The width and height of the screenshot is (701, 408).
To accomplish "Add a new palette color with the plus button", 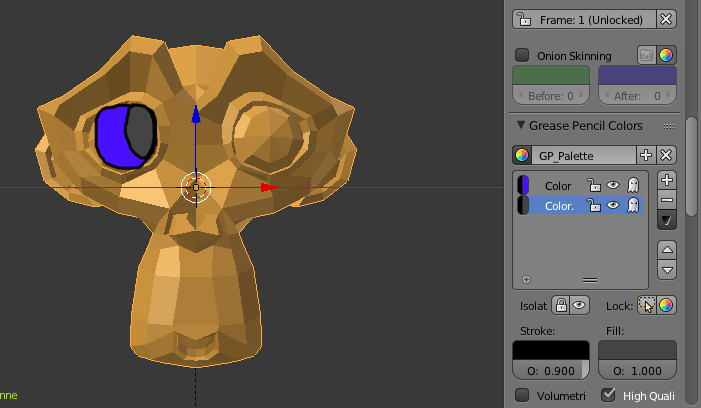I will pos(667,180).
